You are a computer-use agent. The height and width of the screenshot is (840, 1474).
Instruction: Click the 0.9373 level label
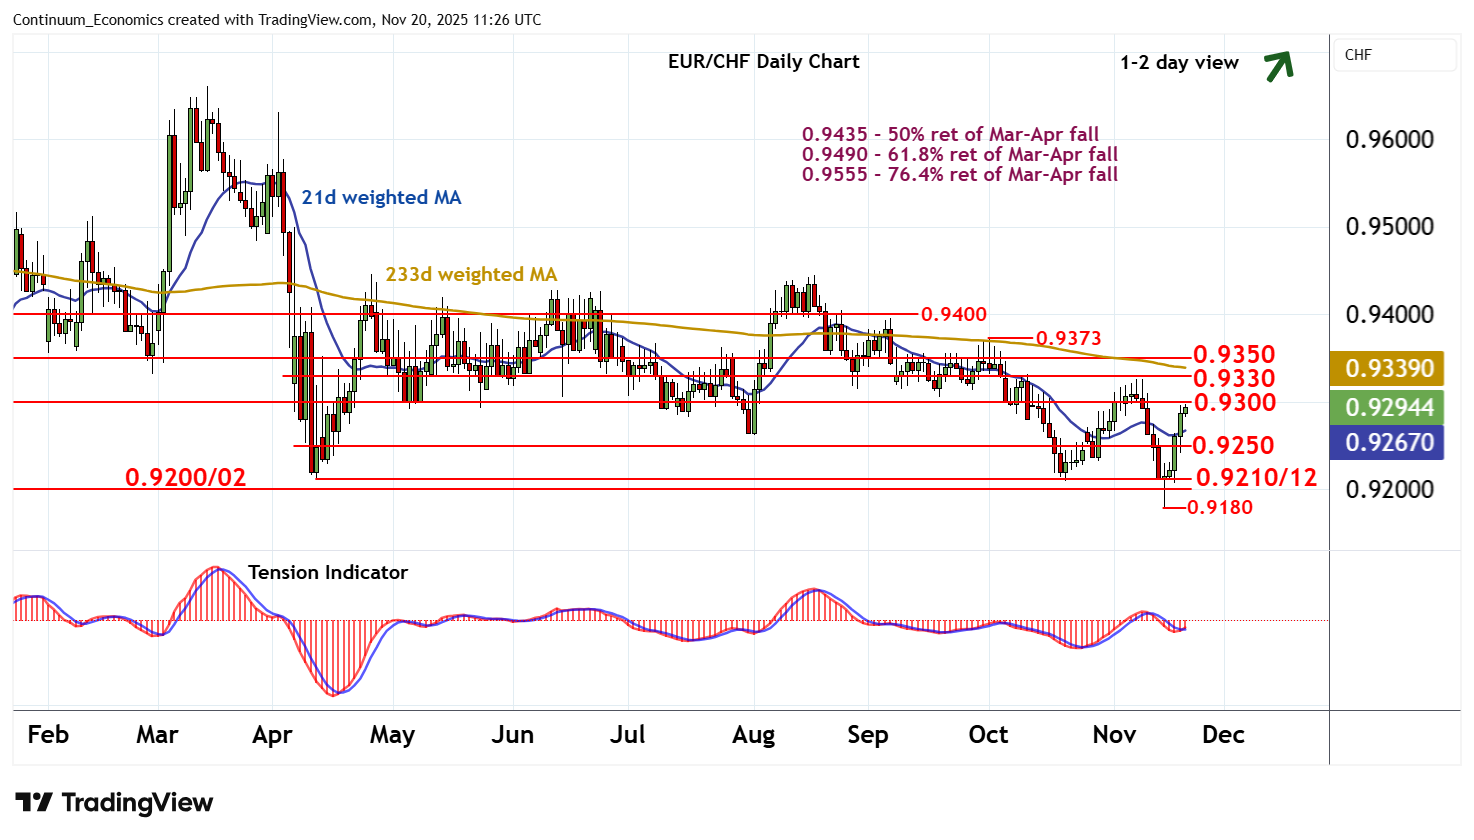(x=1068, y=339)
